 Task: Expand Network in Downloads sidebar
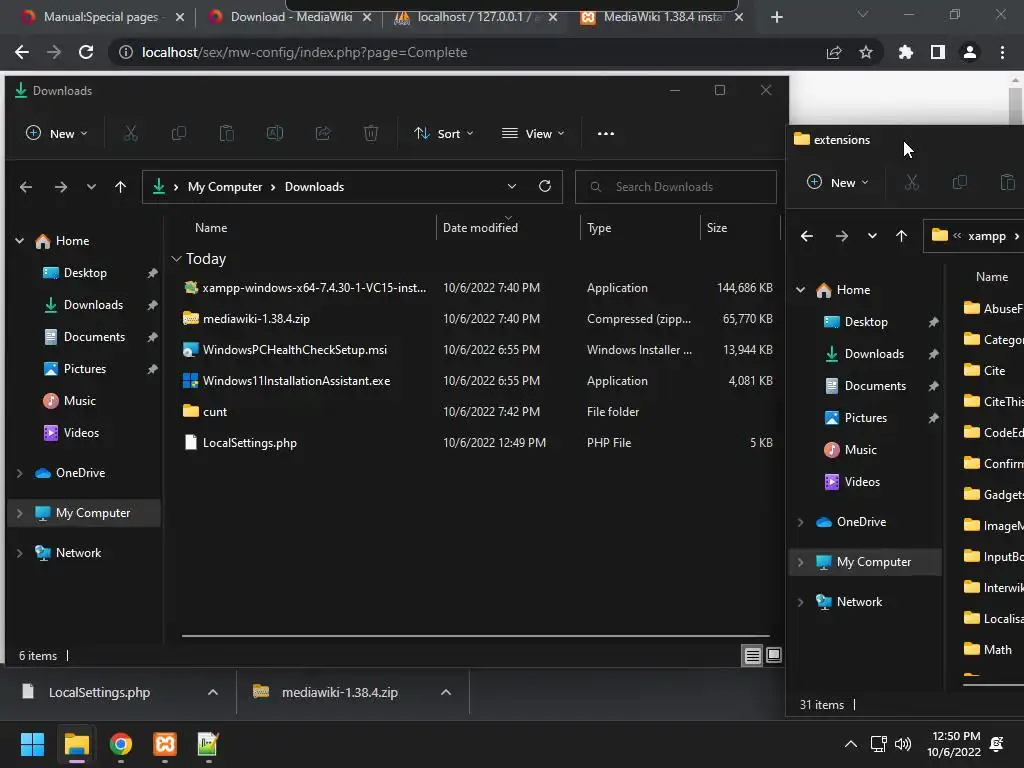click(20, 553)
